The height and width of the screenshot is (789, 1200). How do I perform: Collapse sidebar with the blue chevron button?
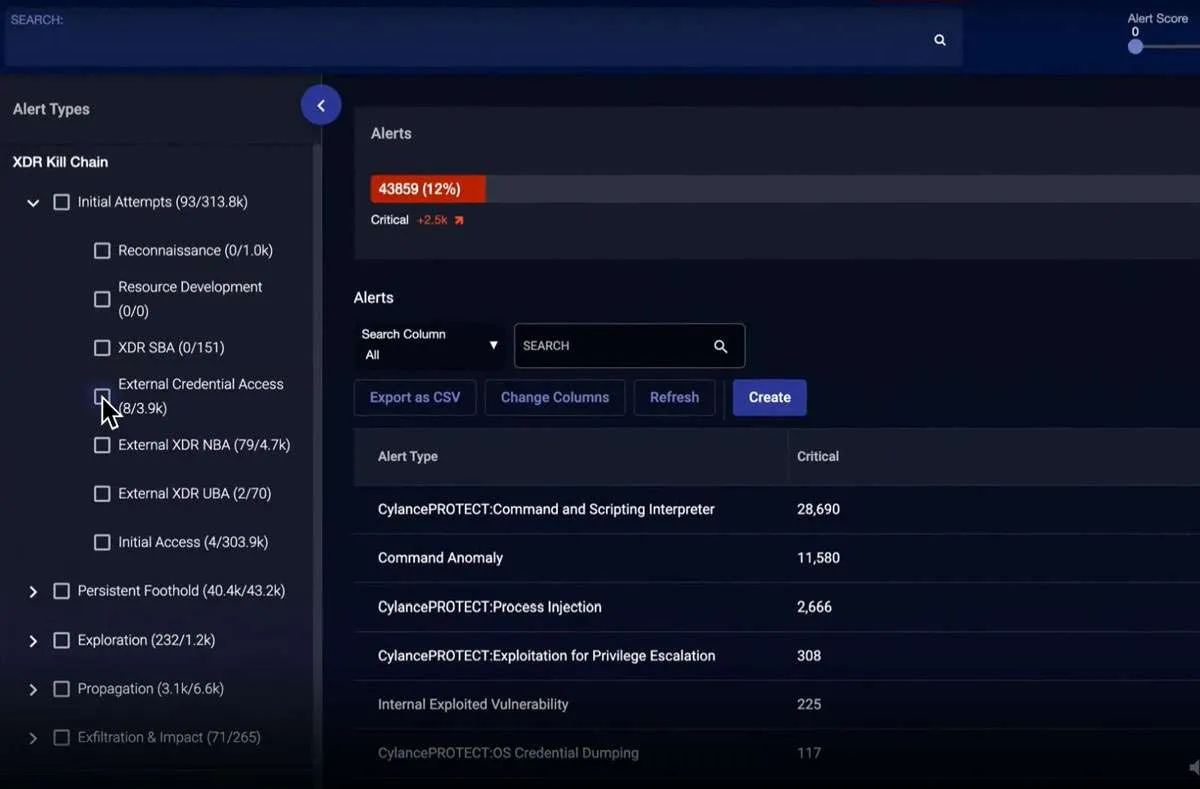(x=321, y=105)
